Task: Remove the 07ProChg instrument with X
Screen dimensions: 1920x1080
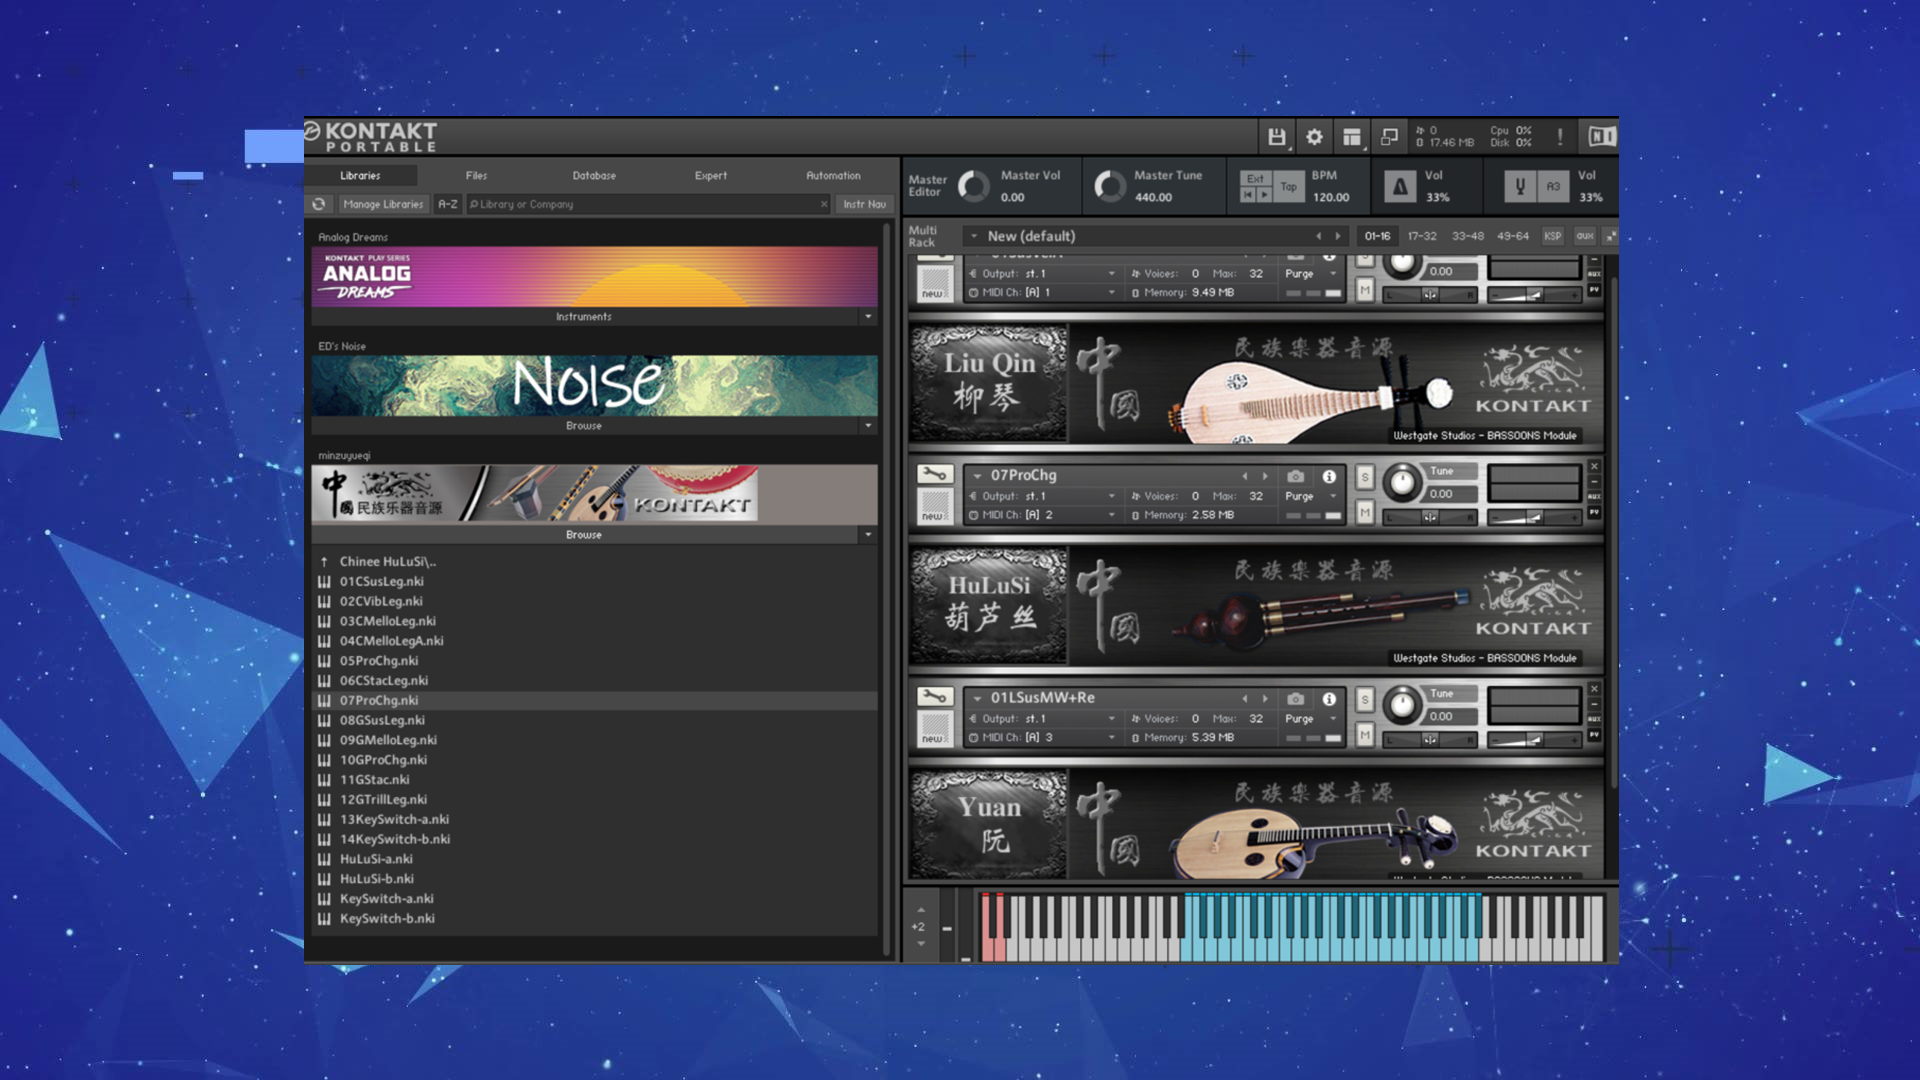Action: (x=1594, y=467)
